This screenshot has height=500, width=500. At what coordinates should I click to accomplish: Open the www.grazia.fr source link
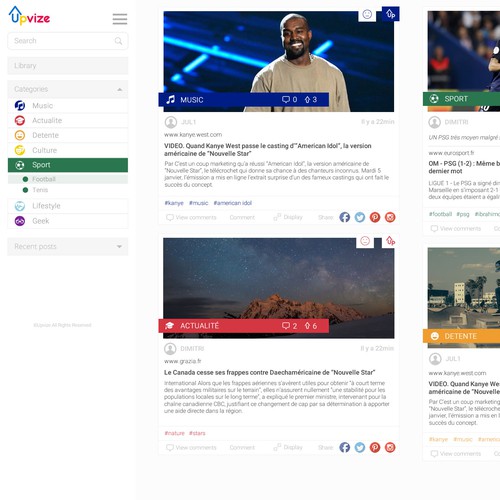183,361
